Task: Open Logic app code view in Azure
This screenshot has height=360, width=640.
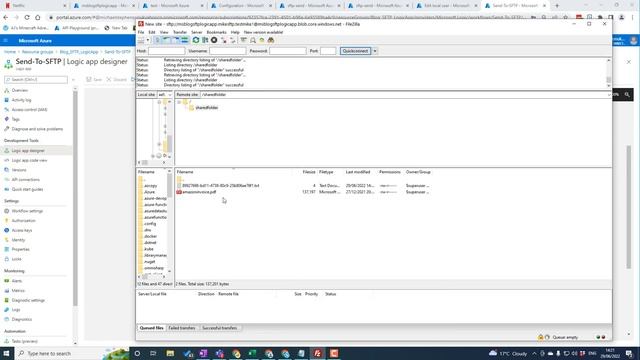Action: click(29, 160)
